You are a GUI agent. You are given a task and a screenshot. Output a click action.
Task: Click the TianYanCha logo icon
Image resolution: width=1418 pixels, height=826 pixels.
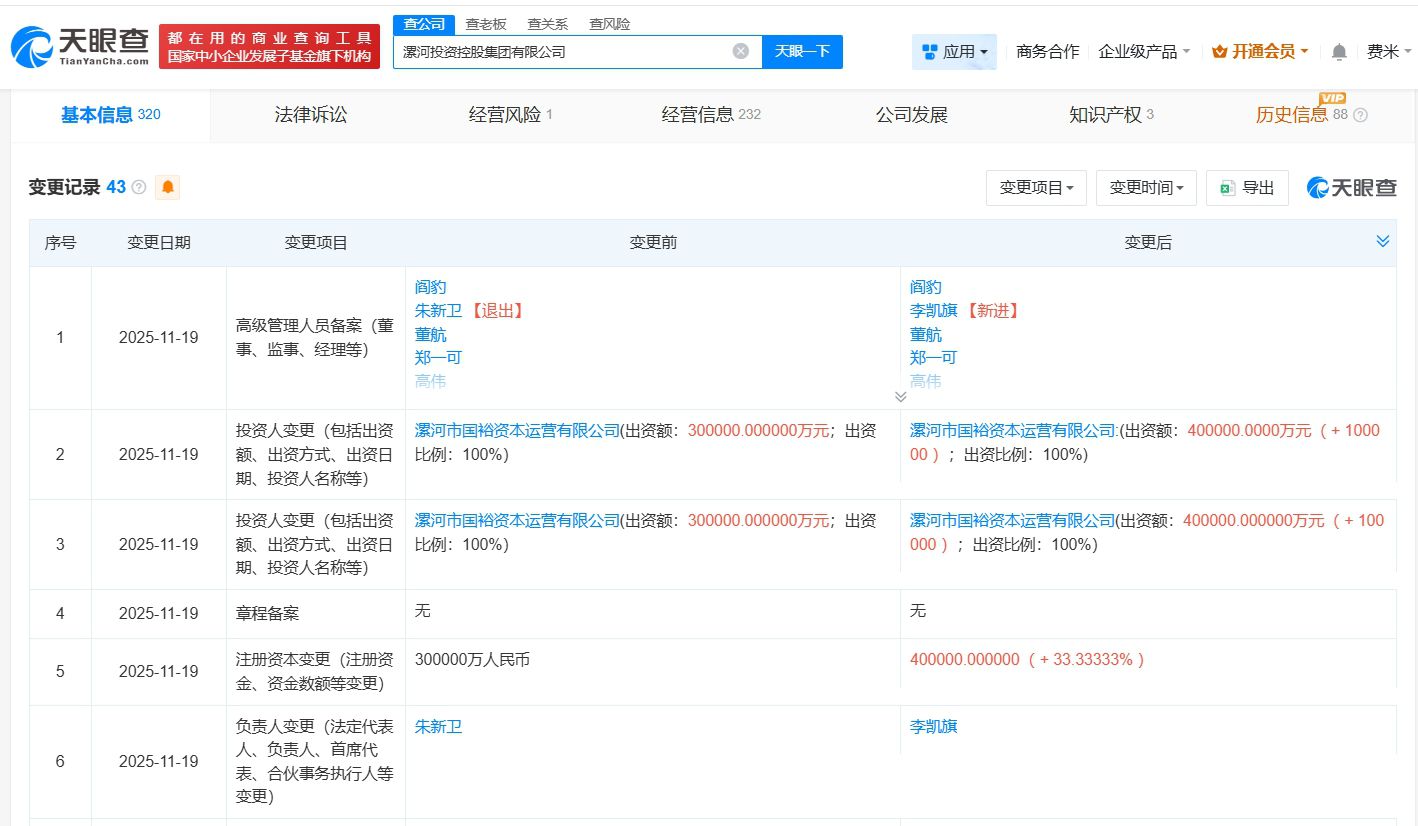(x=32, y=46)
